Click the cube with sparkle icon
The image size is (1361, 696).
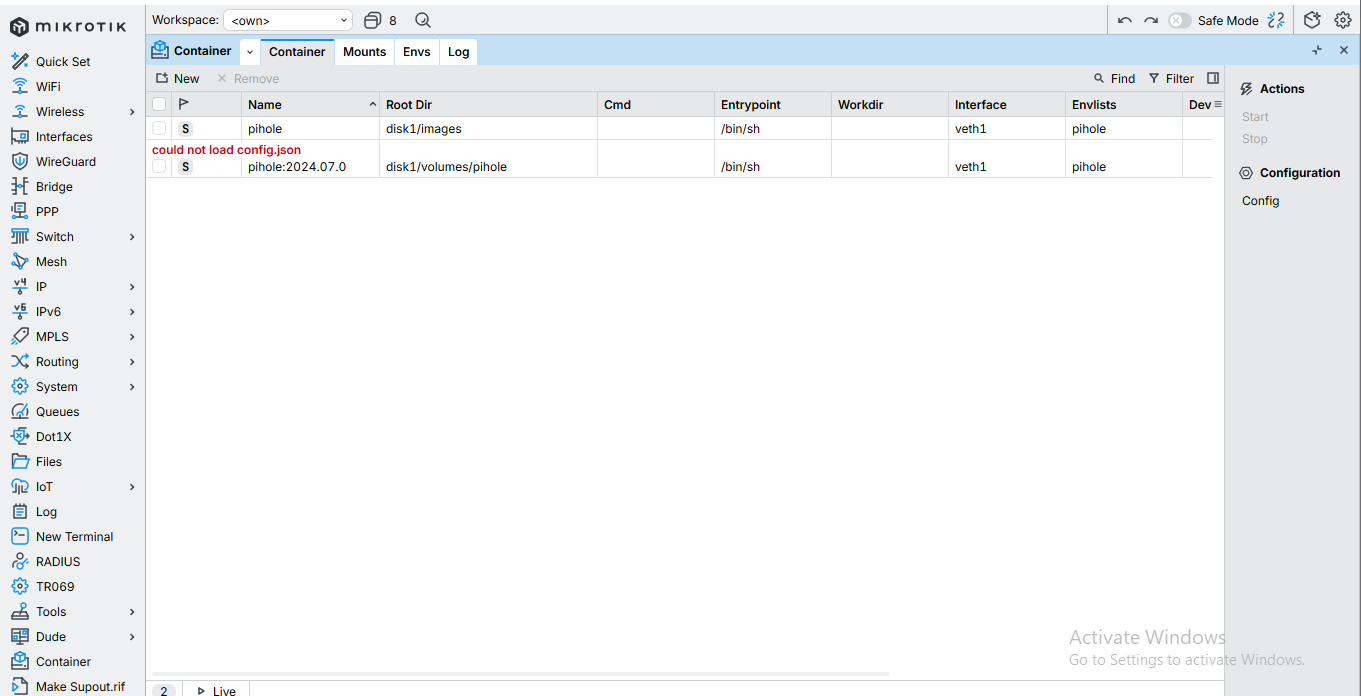(1312, 20)
